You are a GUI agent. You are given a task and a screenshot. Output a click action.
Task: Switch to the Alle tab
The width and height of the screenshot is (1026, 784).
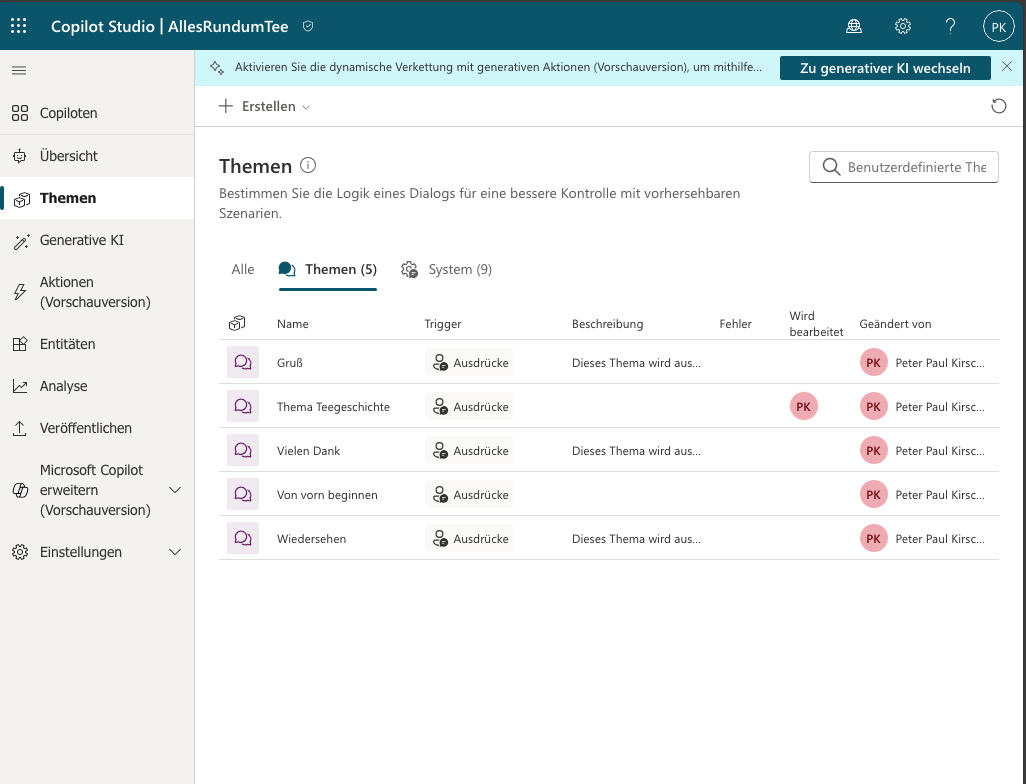click(243, 269)
